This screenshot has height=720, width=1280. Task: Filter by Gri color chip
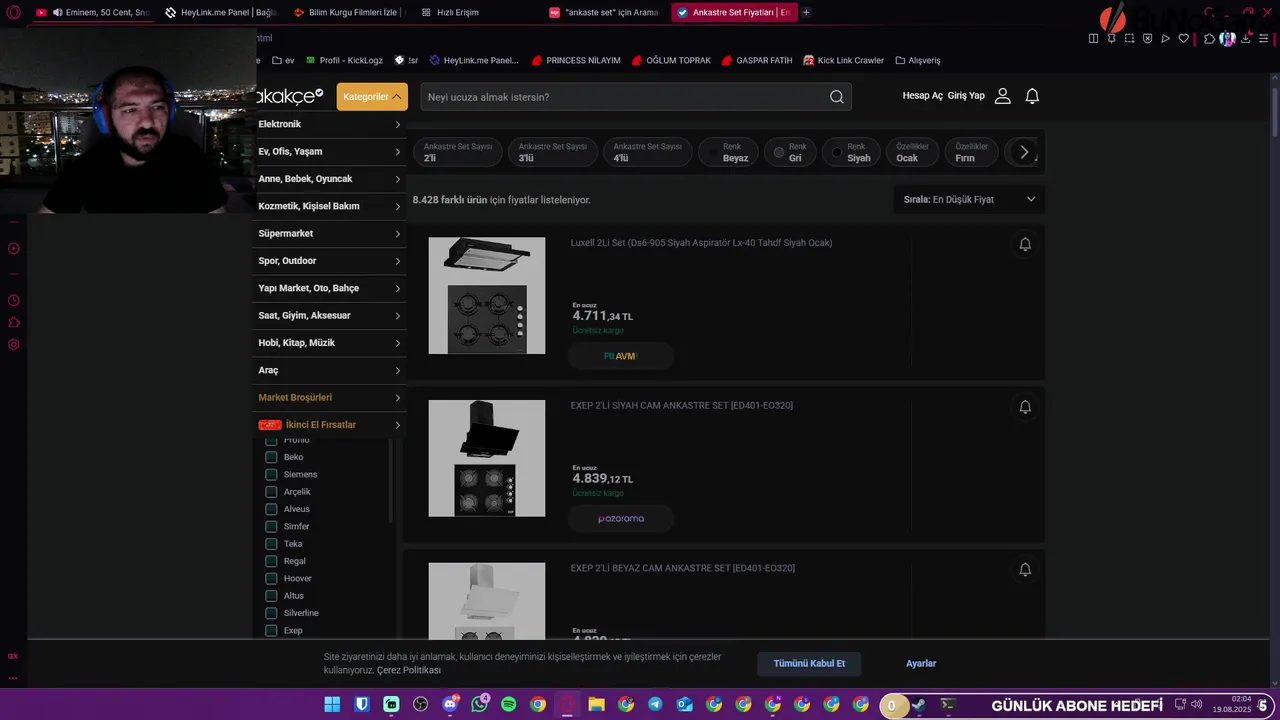pyautogui.click(x=790, y=152)
